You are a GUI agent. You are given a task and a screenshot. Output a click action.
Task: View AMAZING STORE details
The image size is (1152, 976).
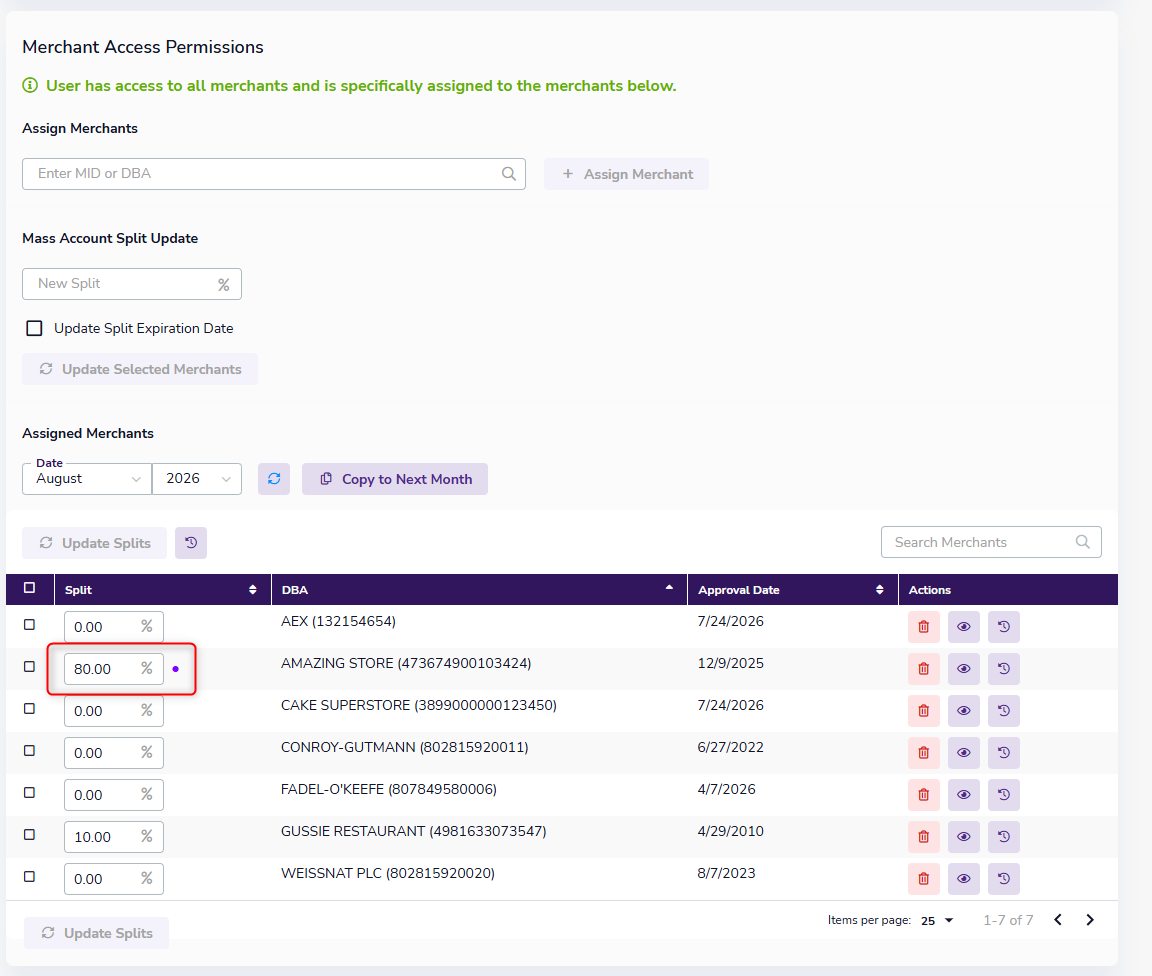tap(963, 669)
